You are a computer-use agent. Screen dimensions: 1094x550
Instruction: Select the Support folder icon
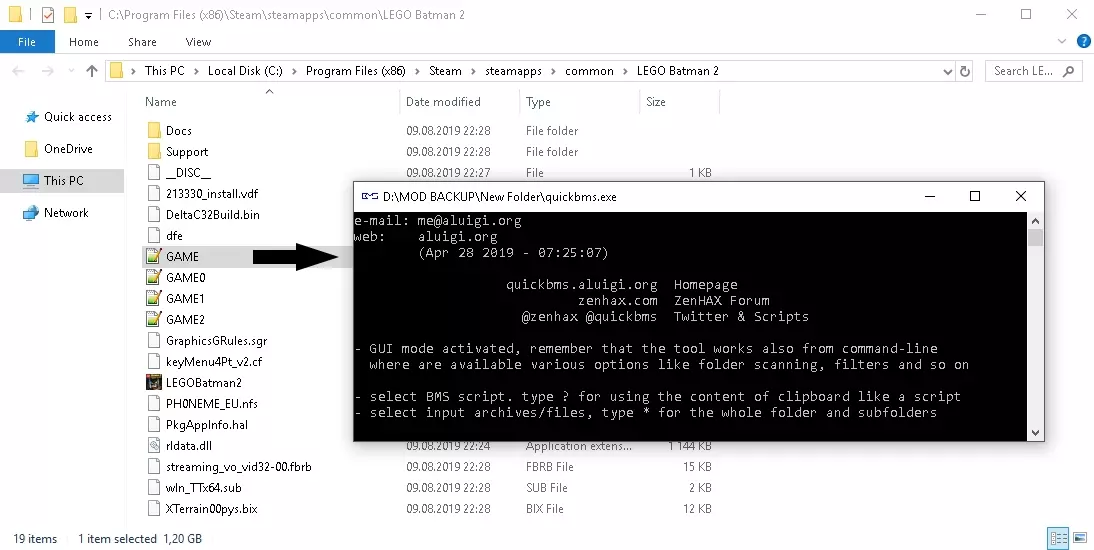point(154,151)
